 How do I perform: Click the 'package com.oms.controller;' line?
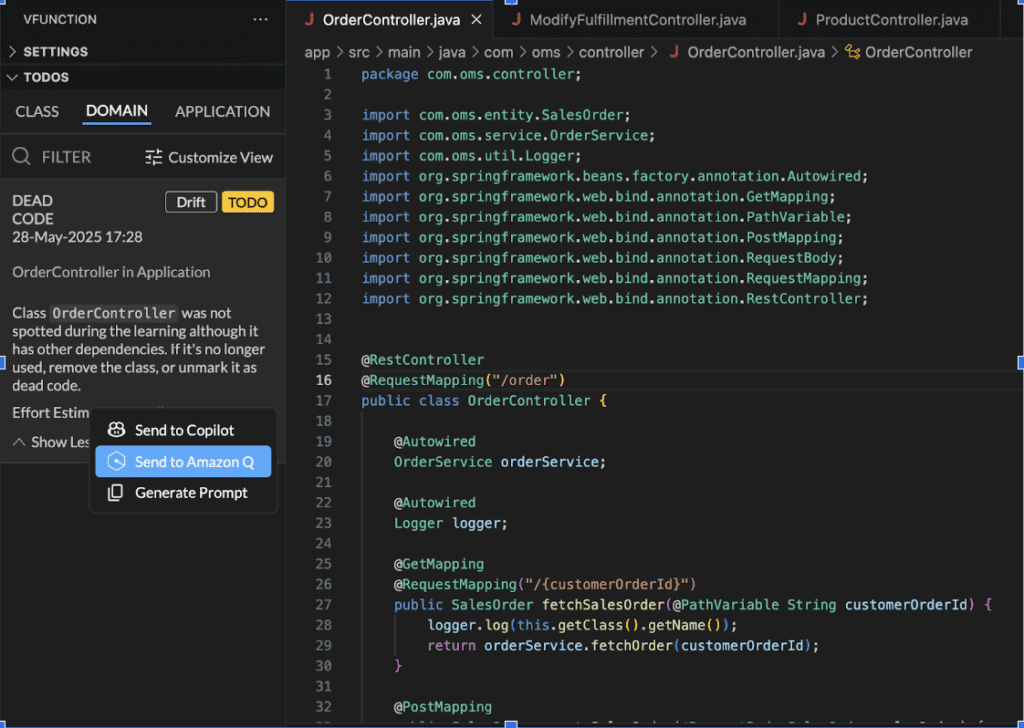pyautogui.click(x=471, y=74)
